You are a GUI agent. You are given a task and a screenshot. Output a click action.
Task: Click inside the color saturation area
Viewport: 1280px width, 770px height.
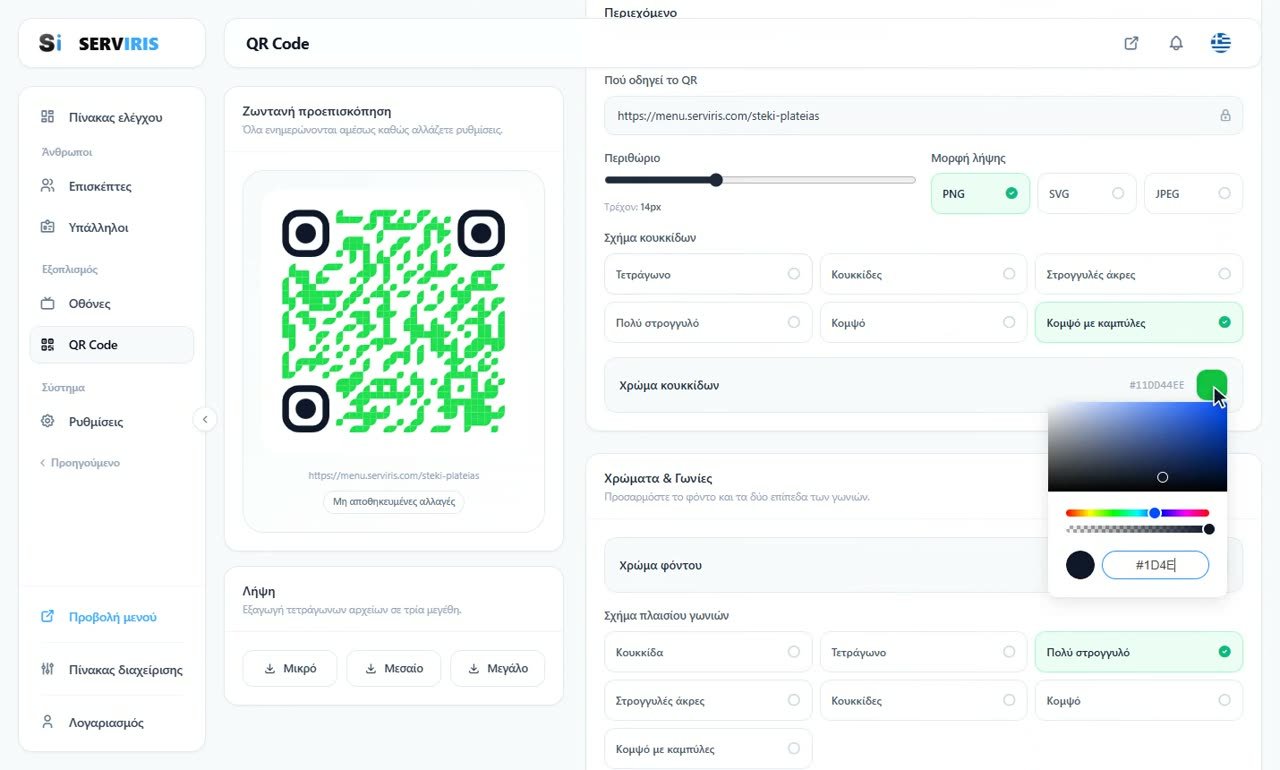point(1137,446)
